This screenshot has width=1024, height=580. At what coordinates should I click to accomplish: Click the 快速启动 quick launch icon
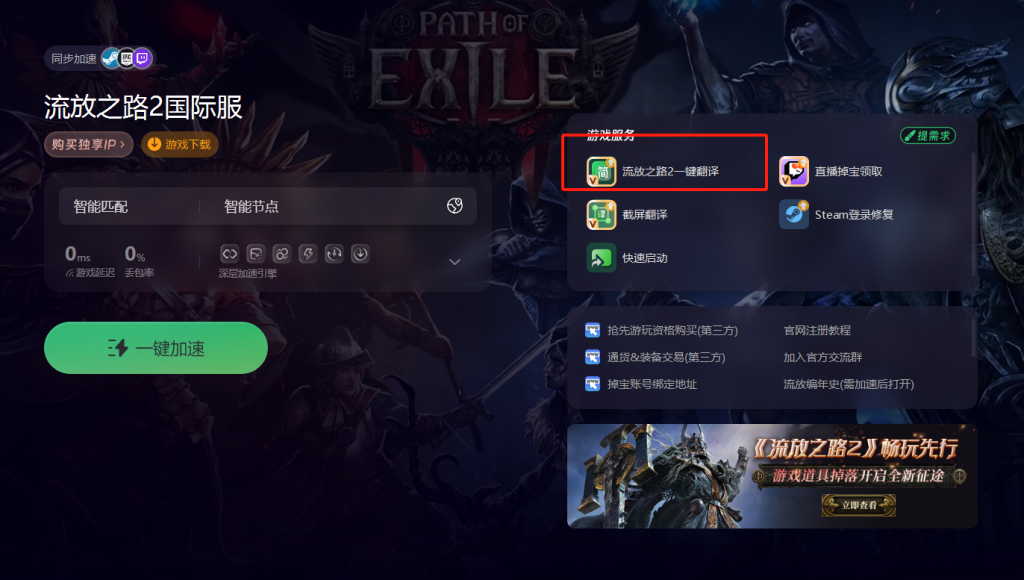tap(601, 258)
